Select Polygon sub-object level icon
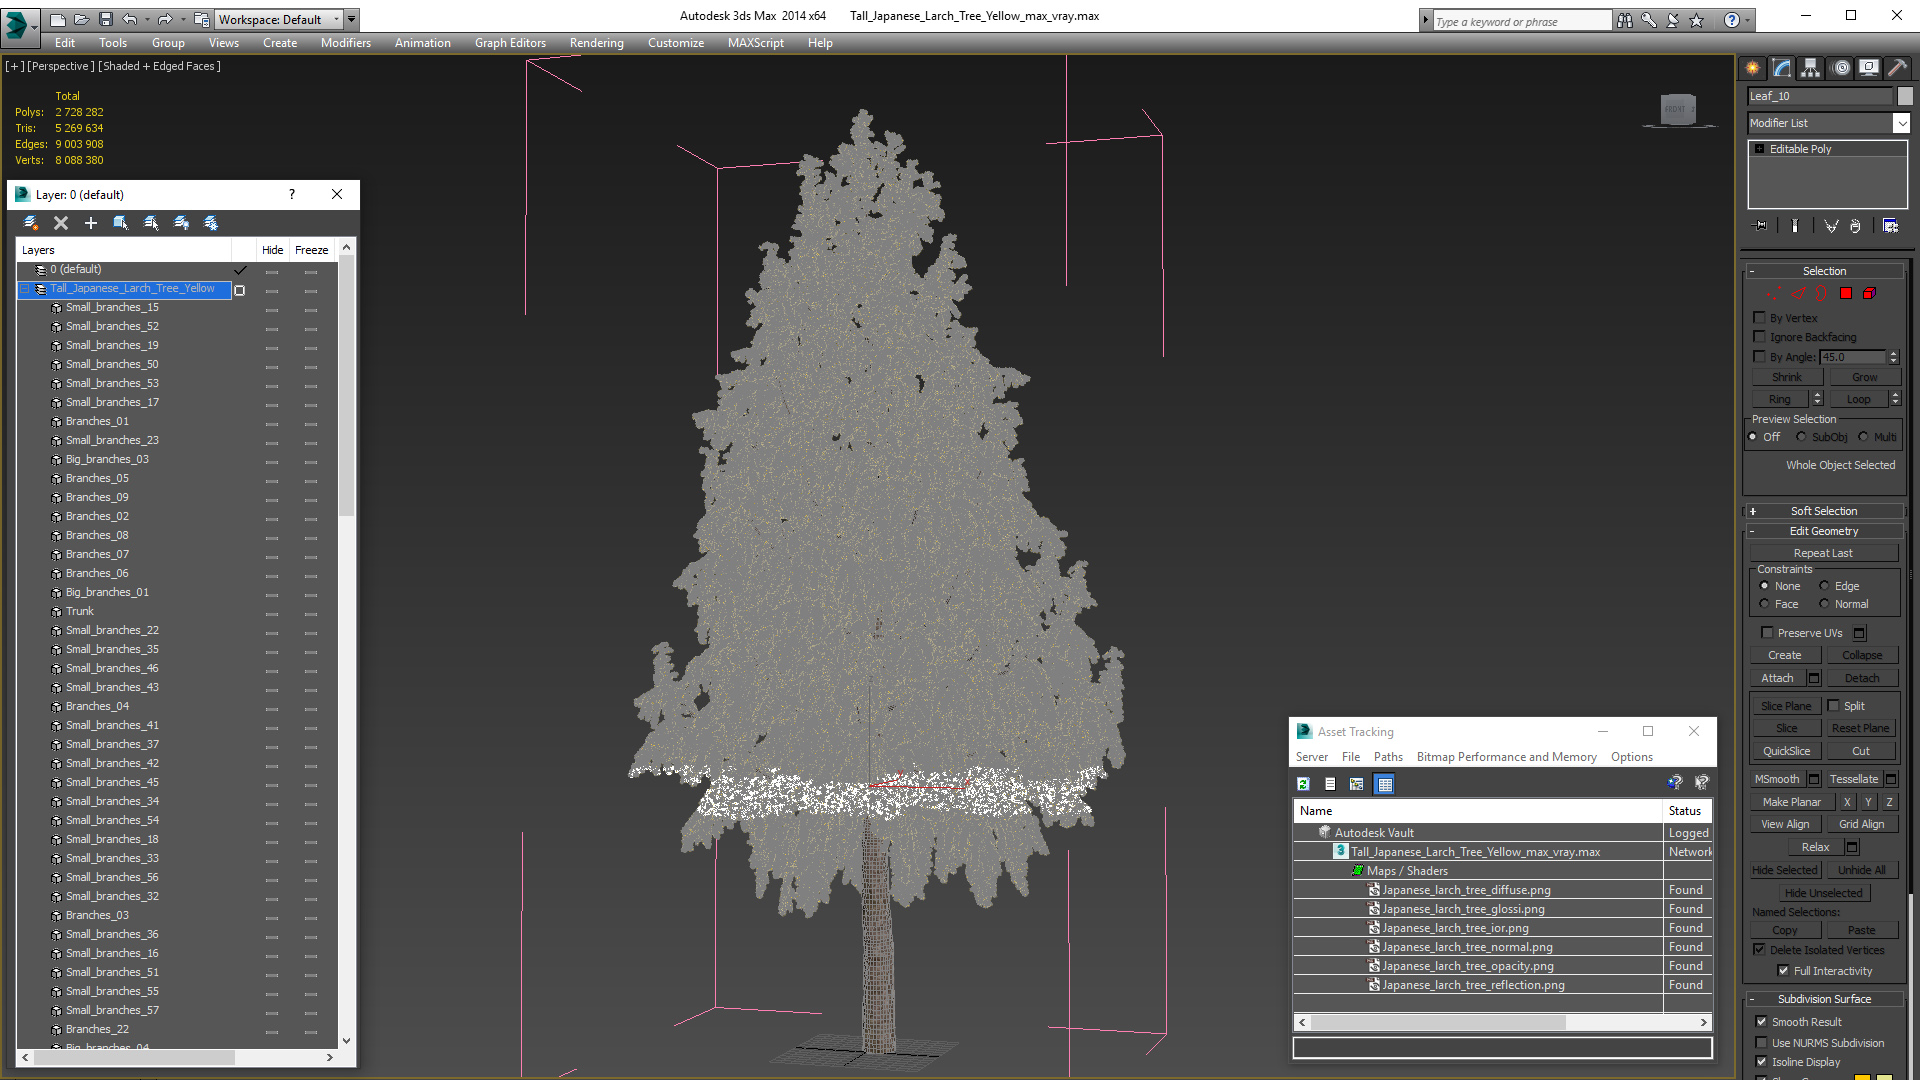The image size is (1920, 1080). [1846, 293]
